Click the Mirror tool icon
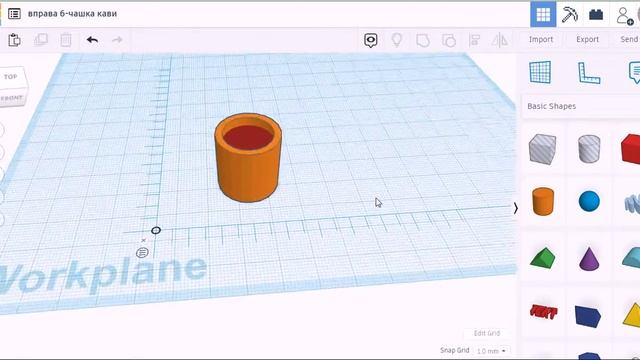The height and width of the screenshot is (360, 640). pyautogui.click(x=500, y=40)
